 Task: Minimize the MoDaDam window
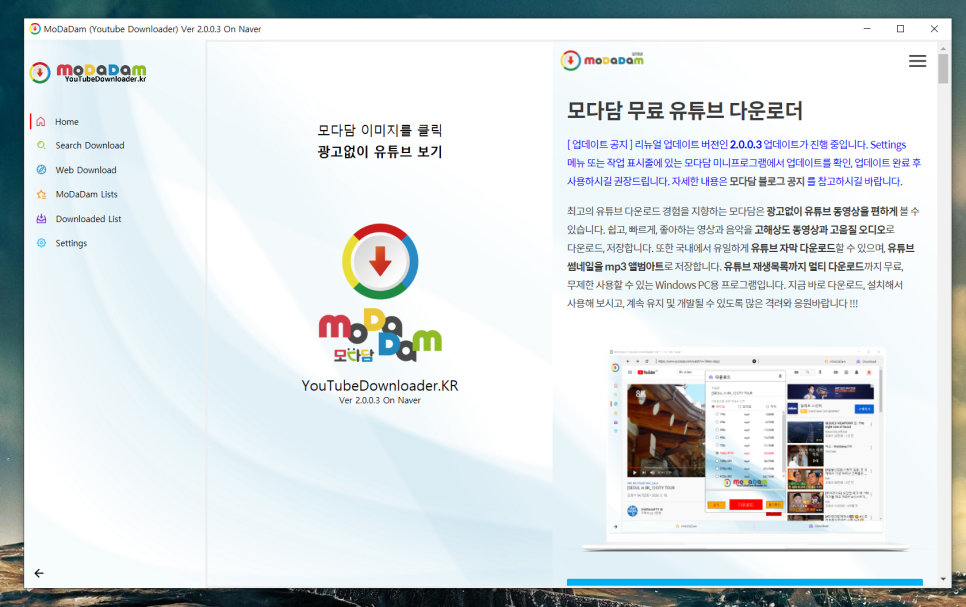[x=867, y=29]
